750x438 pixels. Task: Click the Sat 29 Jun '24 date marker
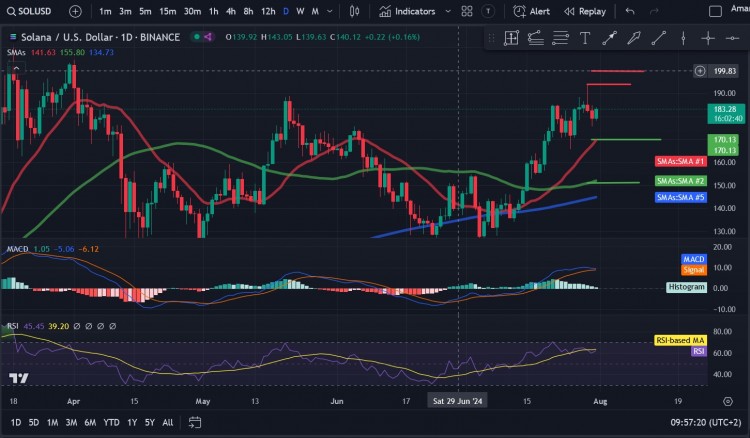(x=458, y=401)
